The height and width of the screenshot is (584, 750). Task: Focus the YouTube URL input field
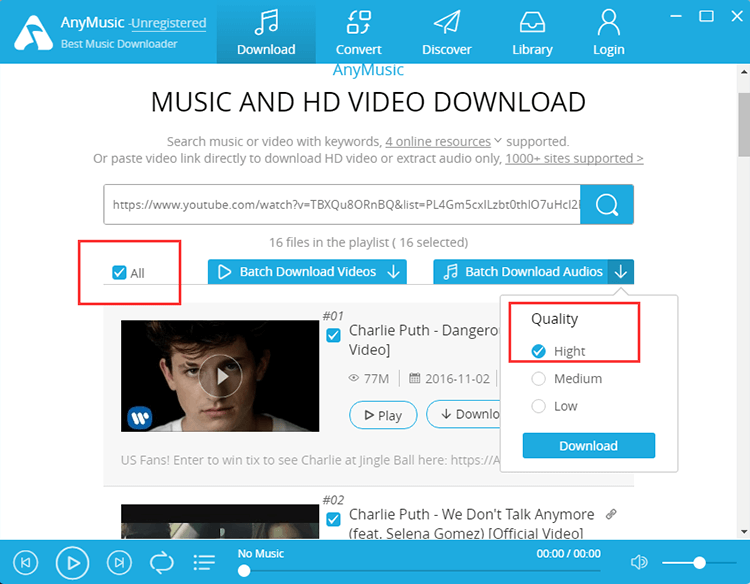click(x=342, y=205)
